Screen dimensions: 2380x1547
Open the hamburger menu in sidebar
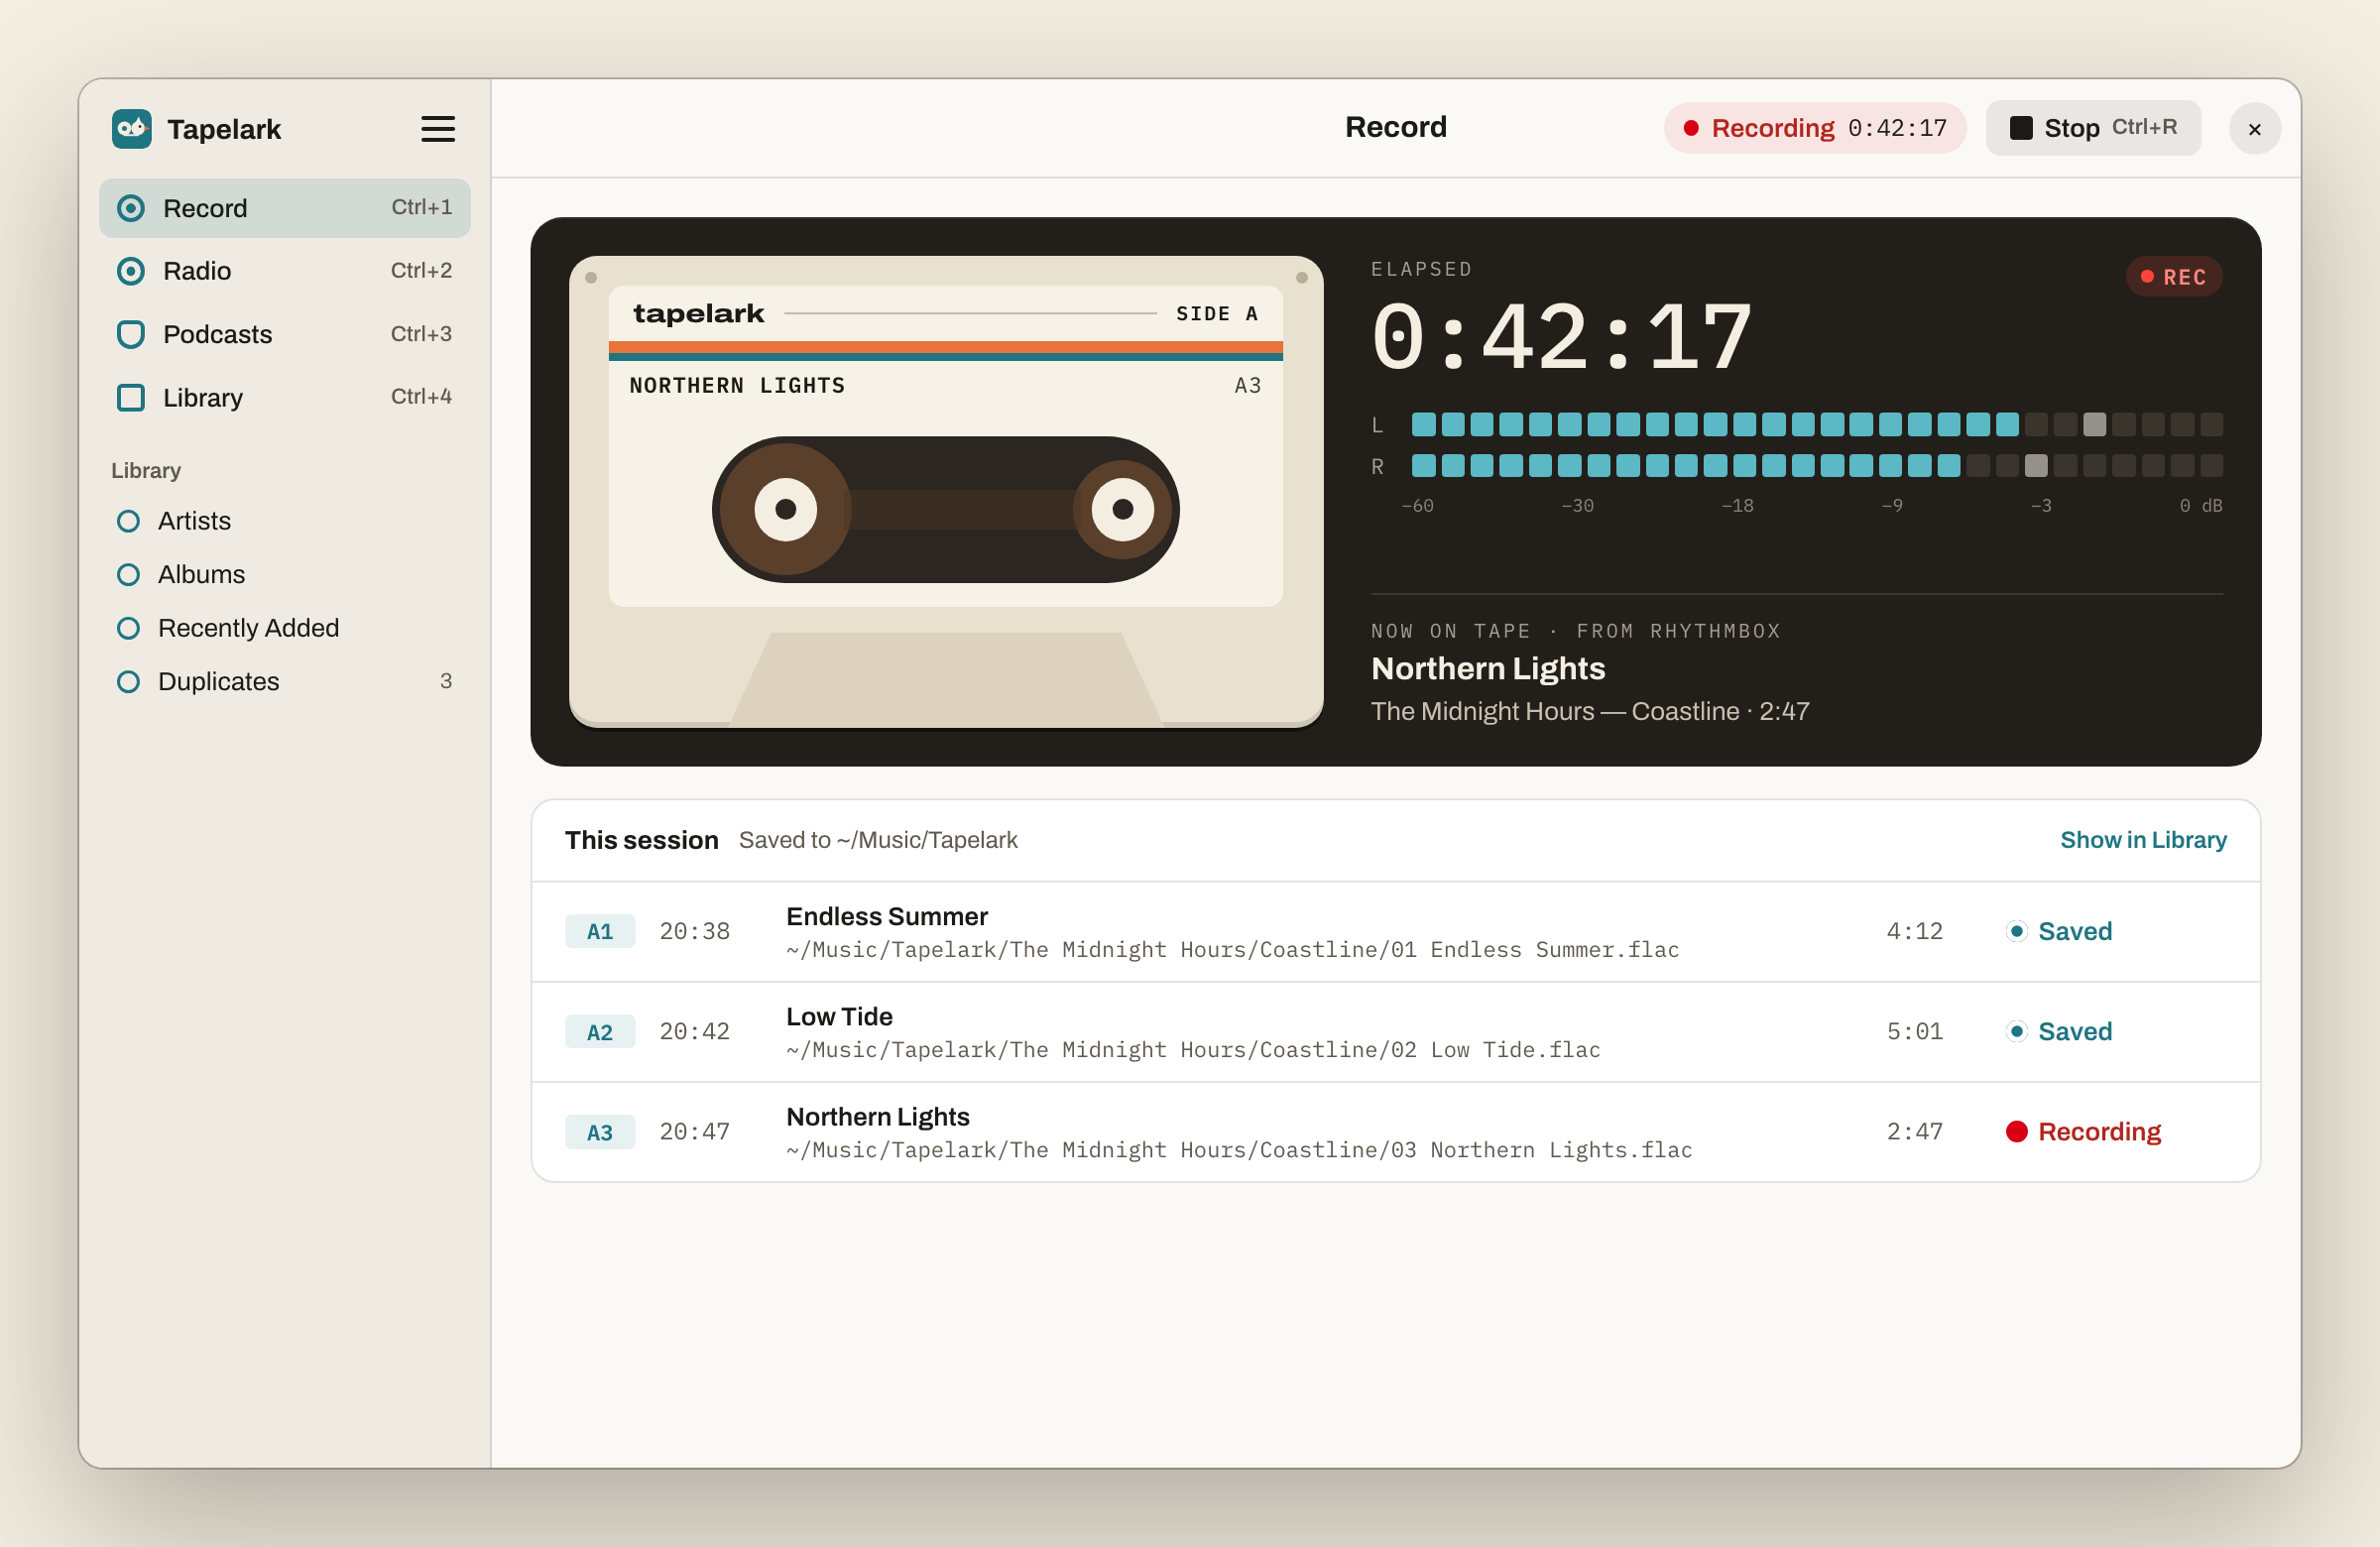pos(437,129)
